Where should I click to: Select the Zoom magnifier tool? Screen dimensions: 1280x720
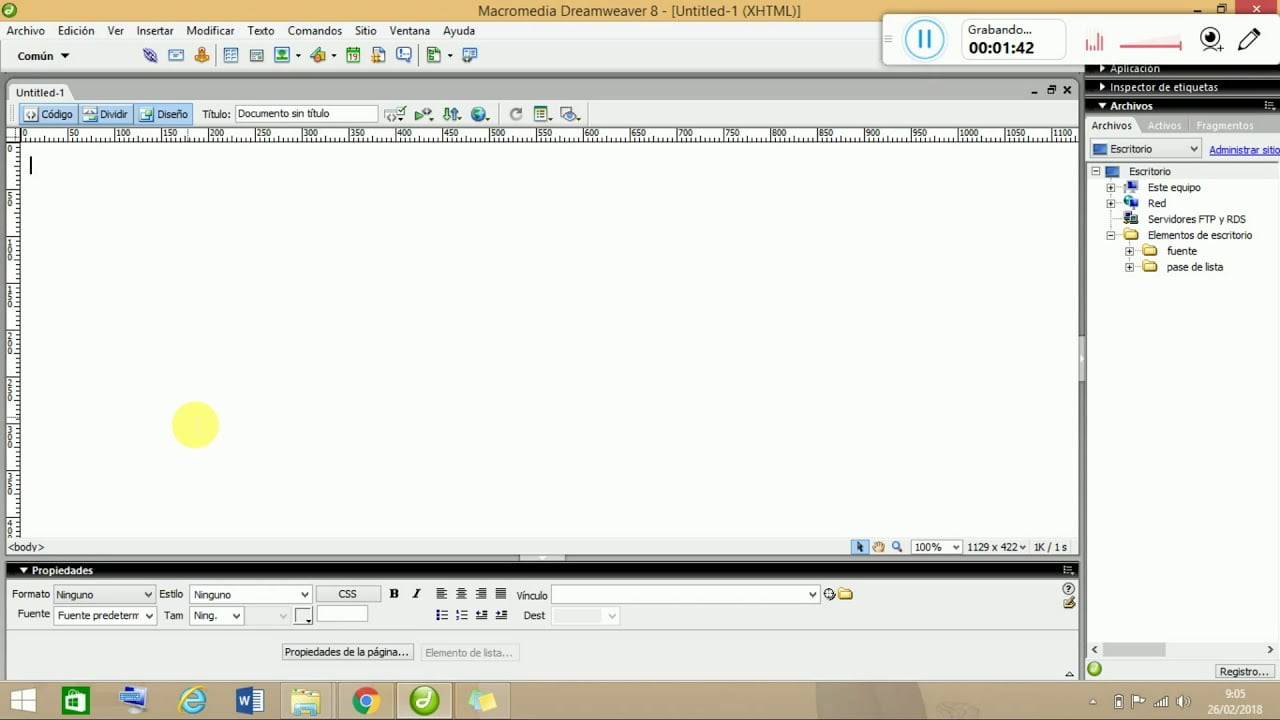coord(897,547)
